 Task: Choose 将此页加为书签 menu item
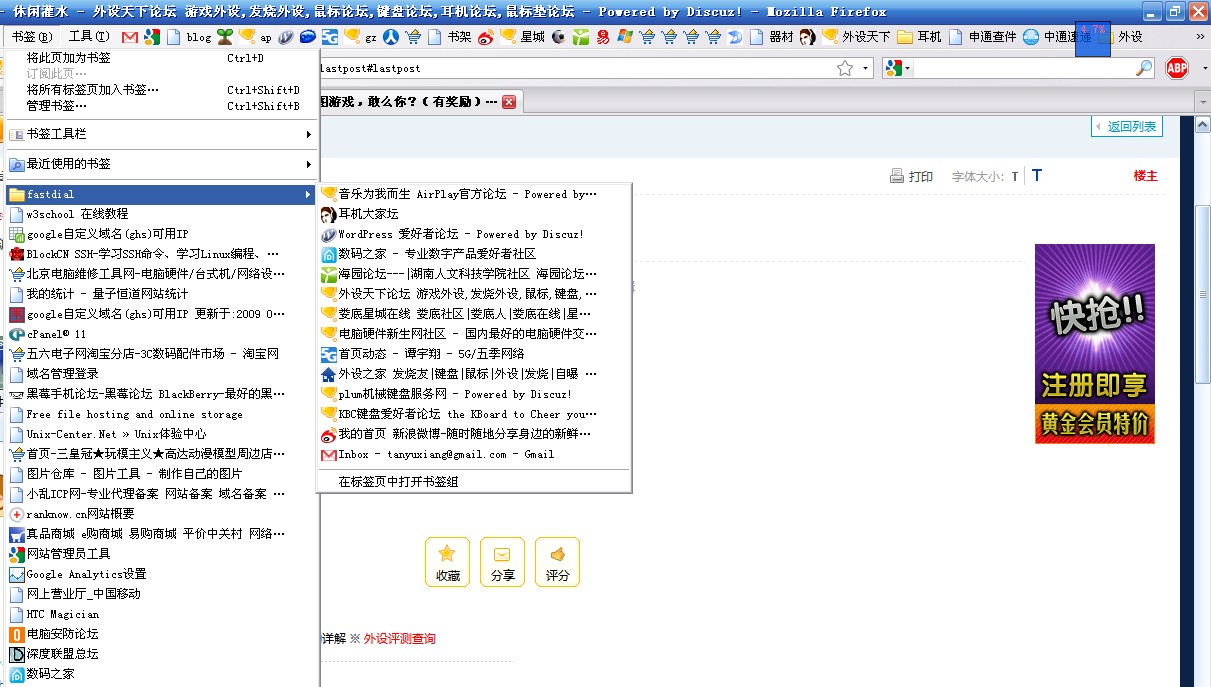[162, 58]
